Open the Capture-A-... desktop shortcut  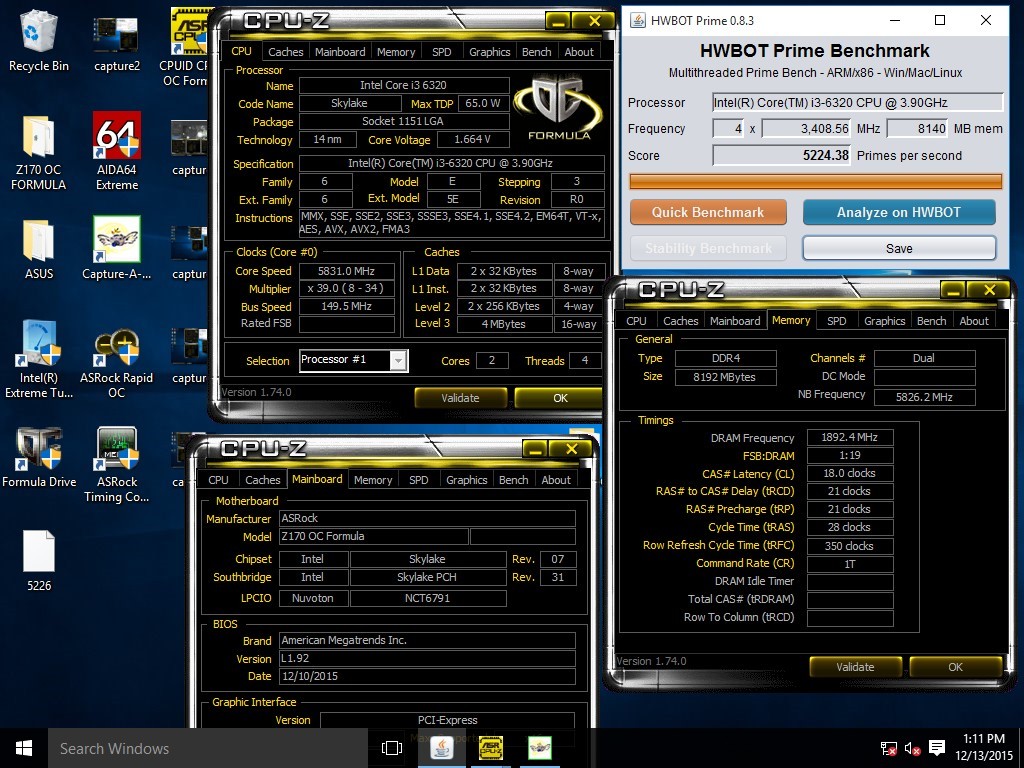coord(116,248)
